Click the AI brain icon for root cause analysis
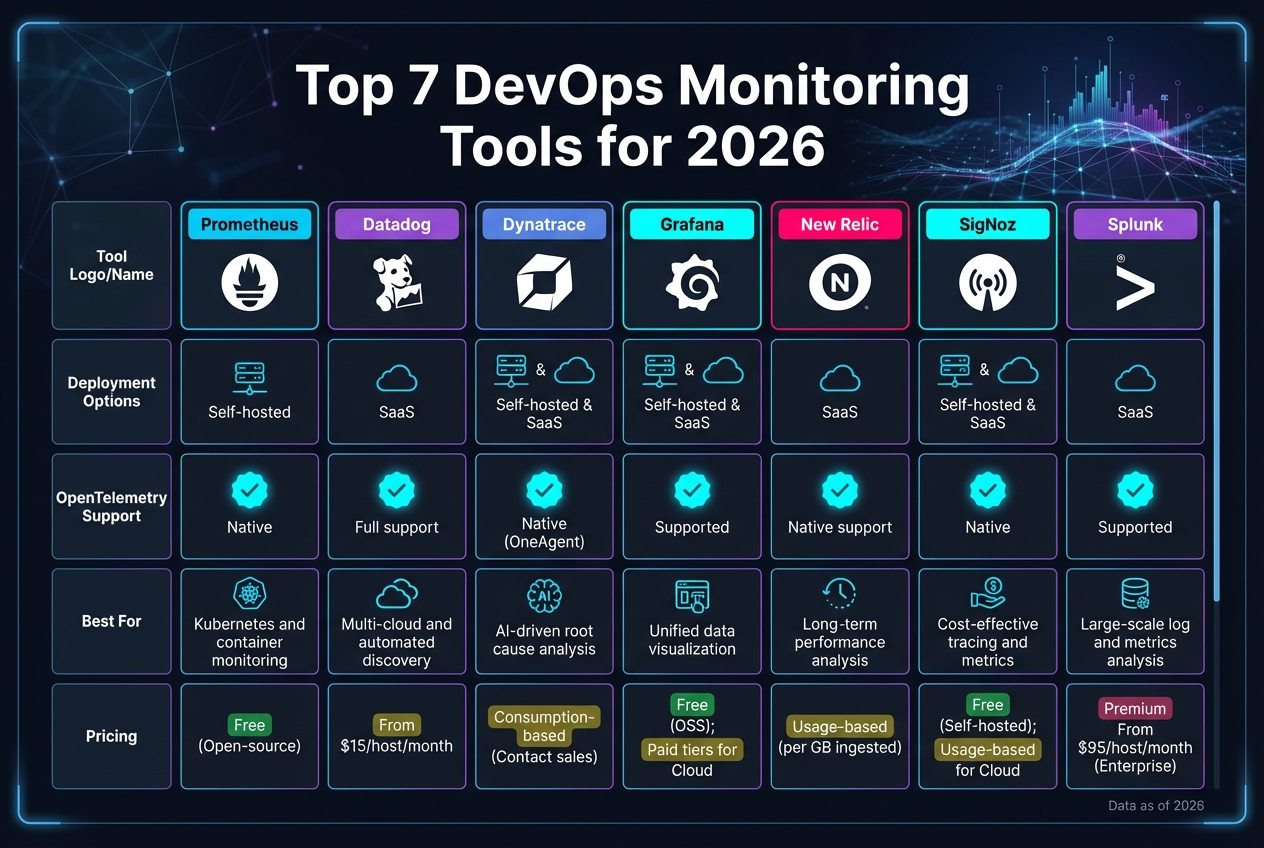The height and width of the screenshot is (848, 1264). (x=544, y=594)
